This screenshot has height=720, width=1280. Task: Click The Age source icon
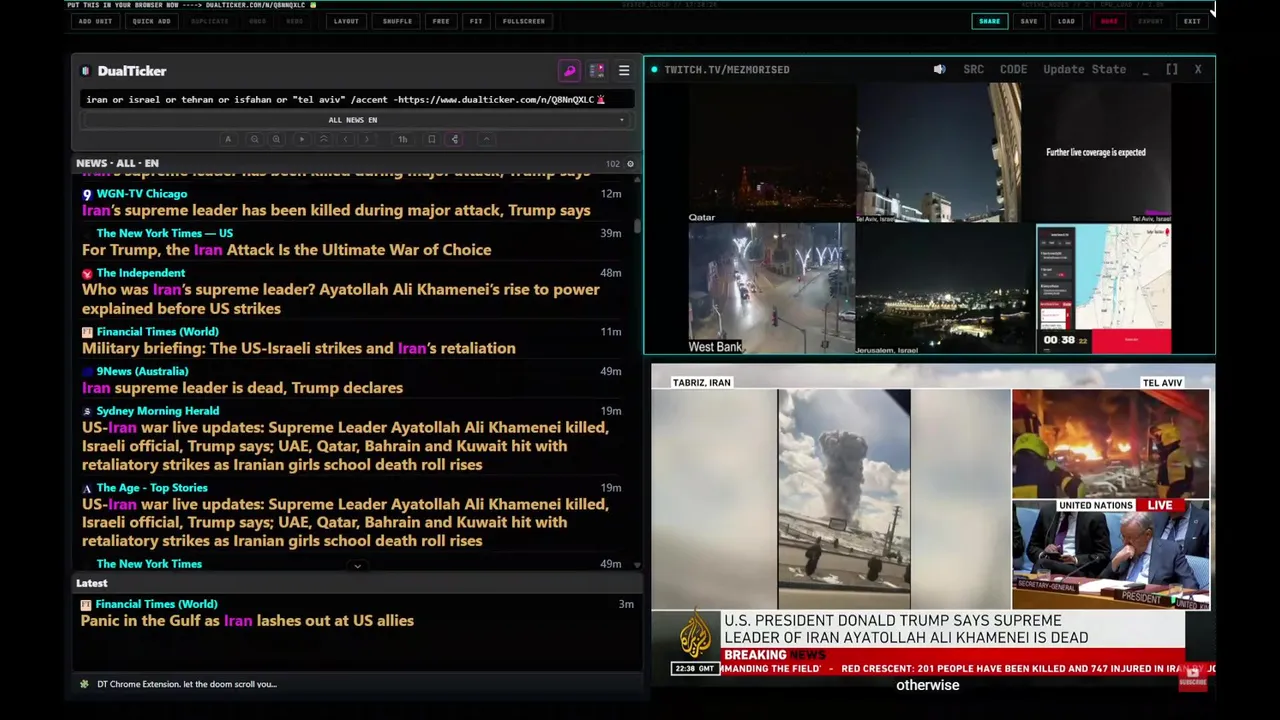[87, 488]
